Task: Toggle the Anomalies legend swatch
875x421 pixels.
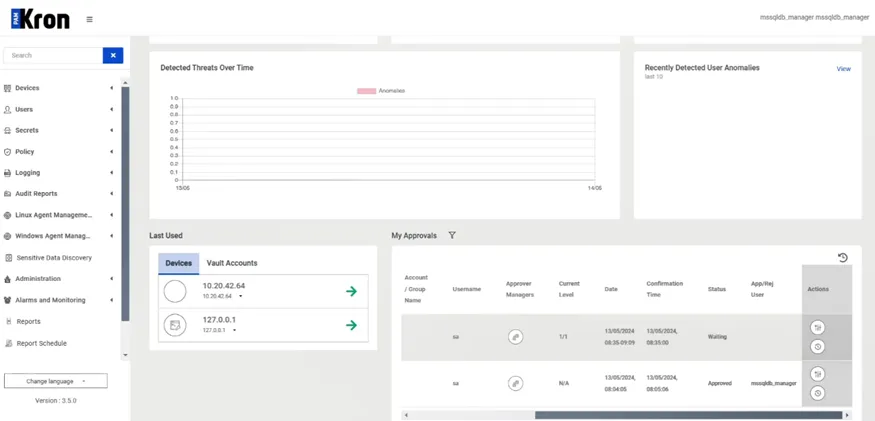Action: [367, 90]
